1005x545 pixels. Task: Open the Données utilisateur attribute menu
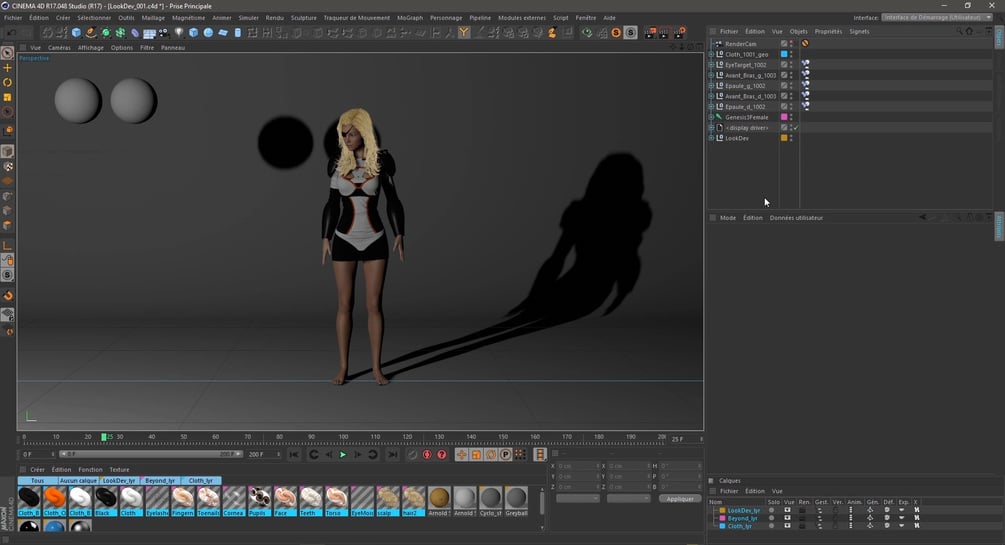click(x=796, y=218)
